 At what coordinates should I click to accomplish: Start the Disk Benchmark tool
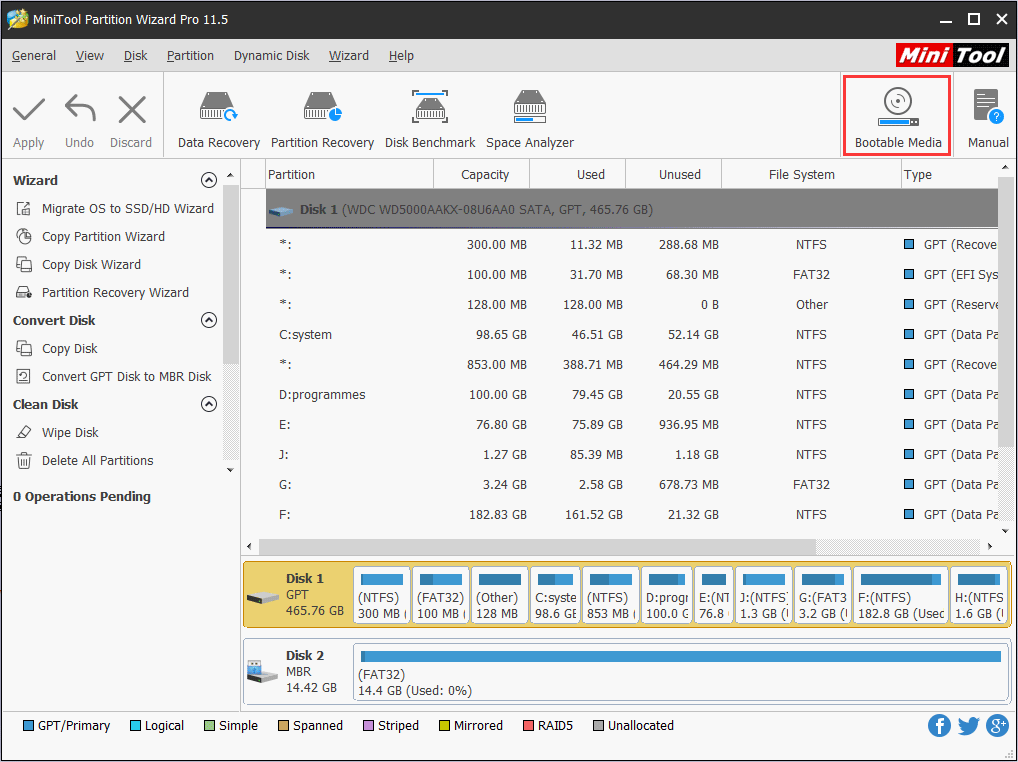(x=430, y=121)
